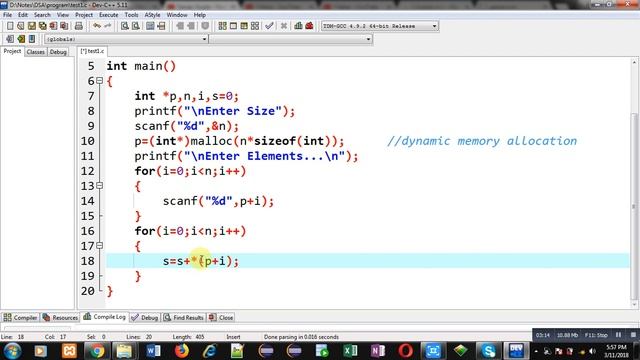
Task: Click the red Delete Profiling Information icon
Action: (x=309, y=26)
